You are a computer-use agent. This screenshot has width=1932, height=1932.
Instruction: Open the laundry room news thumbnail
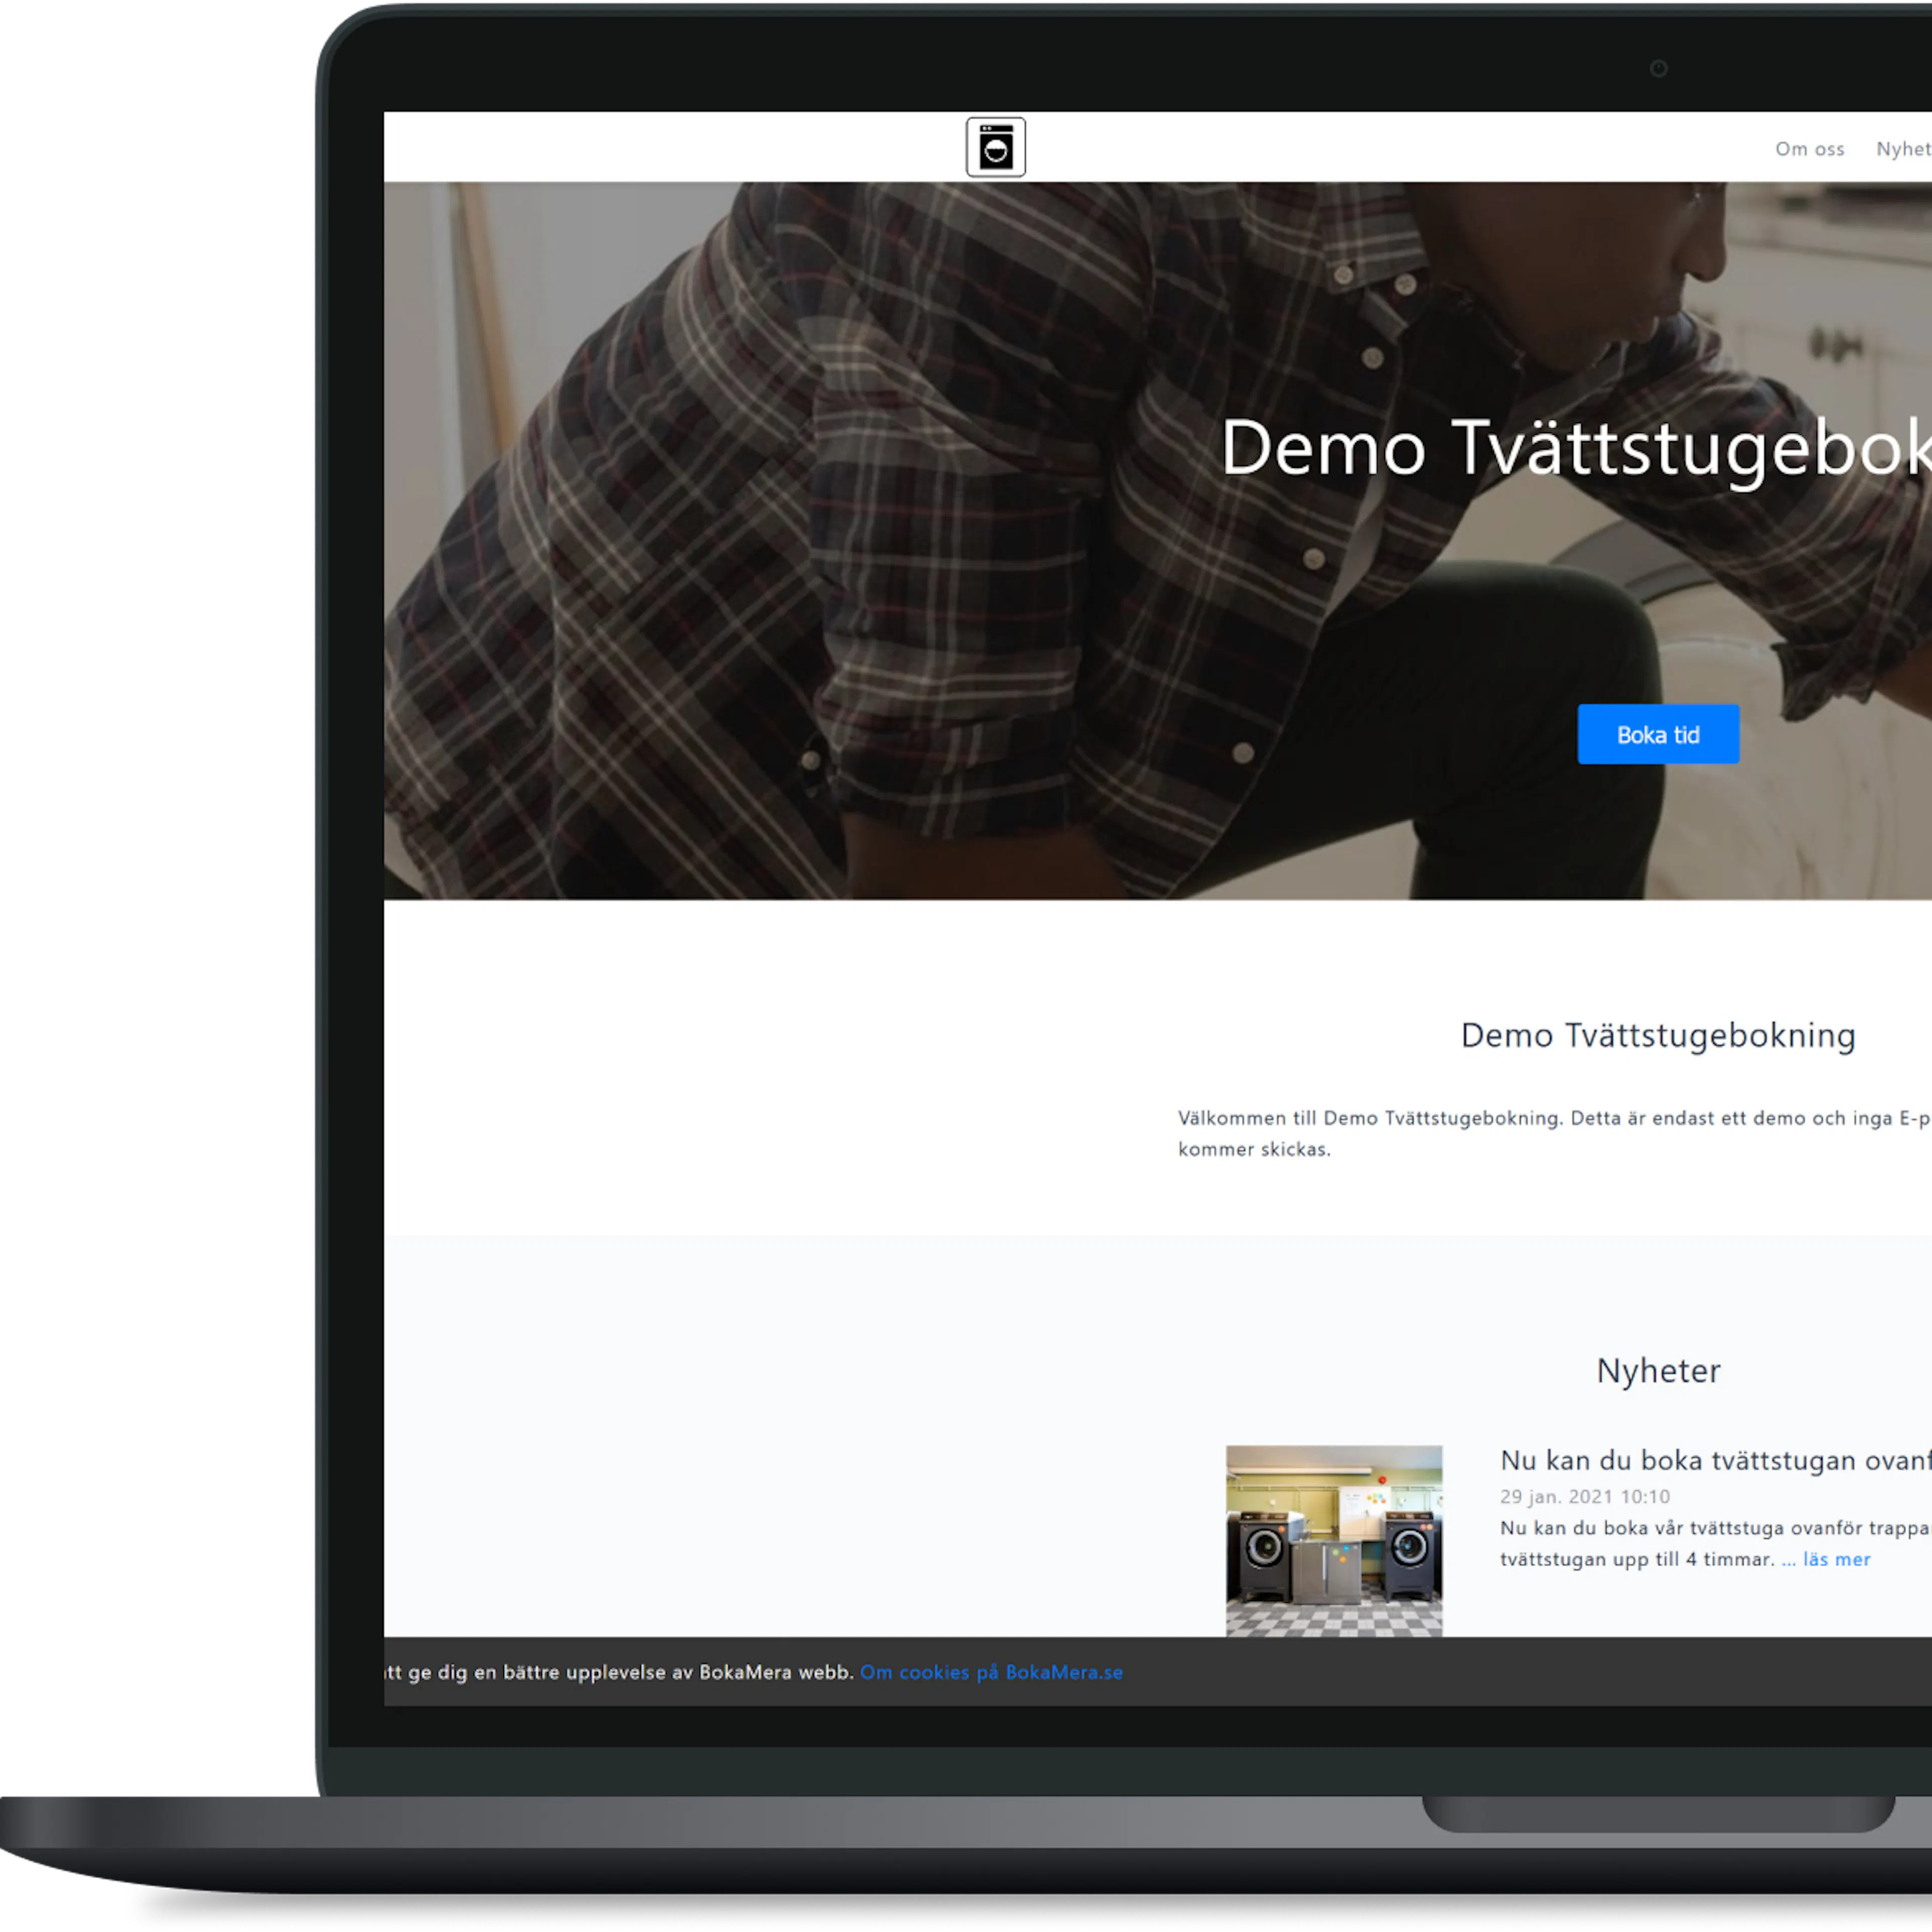1334,1540
